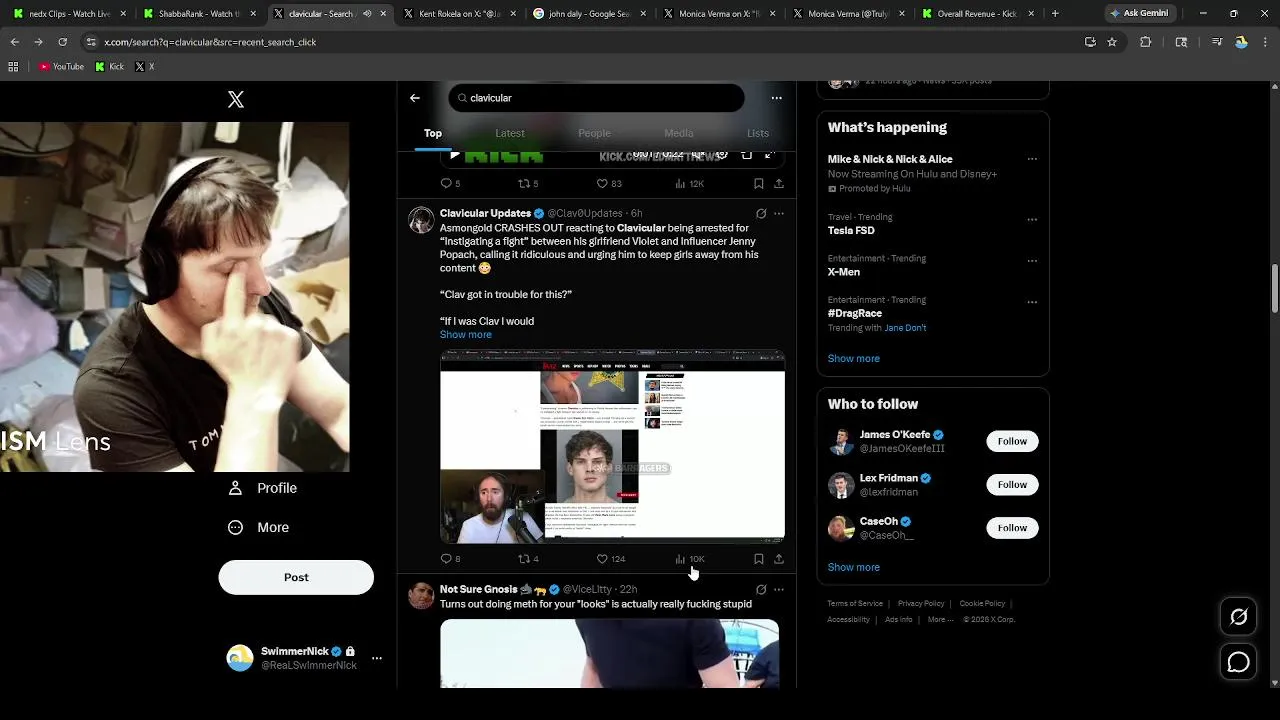Open Grok floating button
This screenshot has width=1280, height=720.
point(1238,617)
